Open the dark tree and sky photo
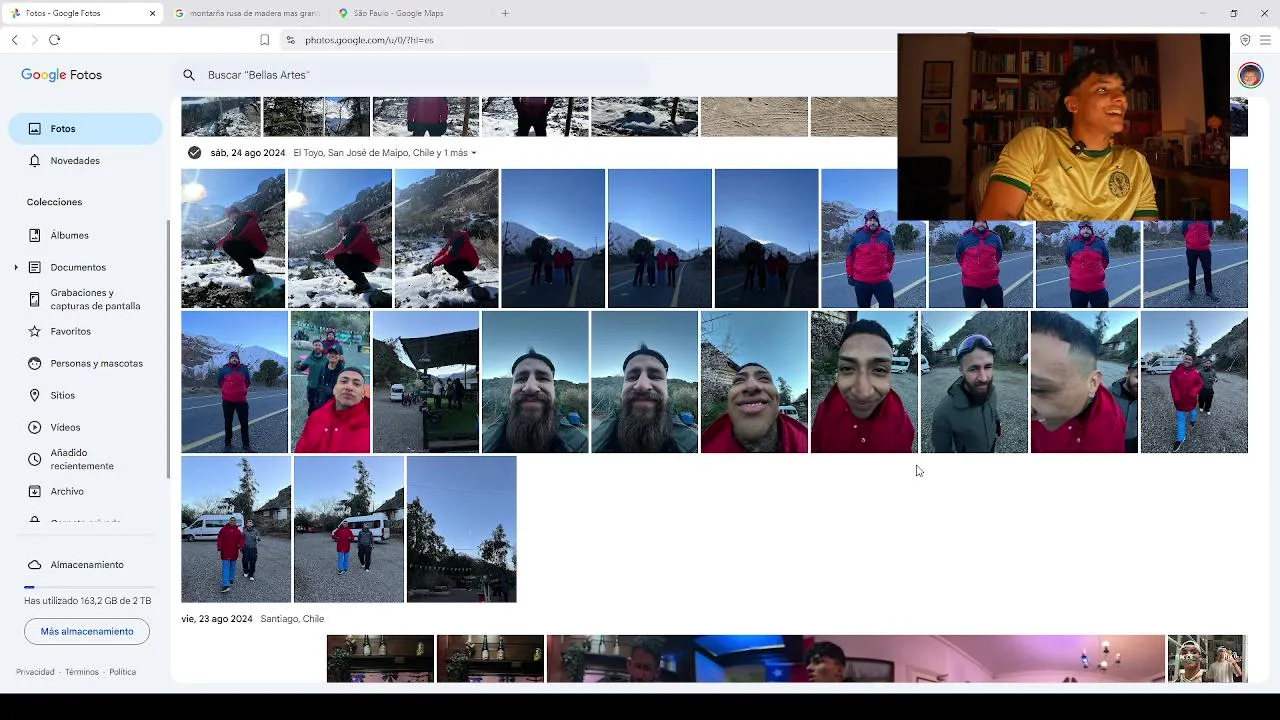Viewport: 1280px width, 720px height. coord(462,529)
